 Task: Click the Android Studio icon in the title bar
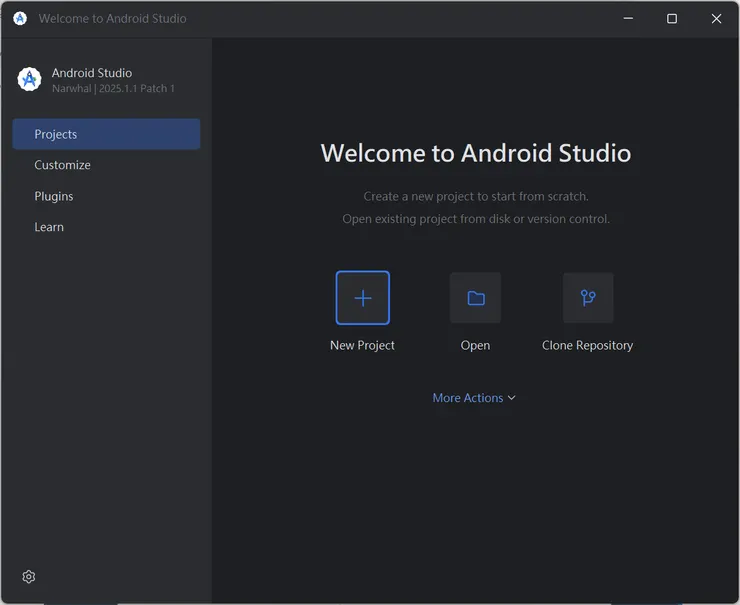[x=20, y=18]
